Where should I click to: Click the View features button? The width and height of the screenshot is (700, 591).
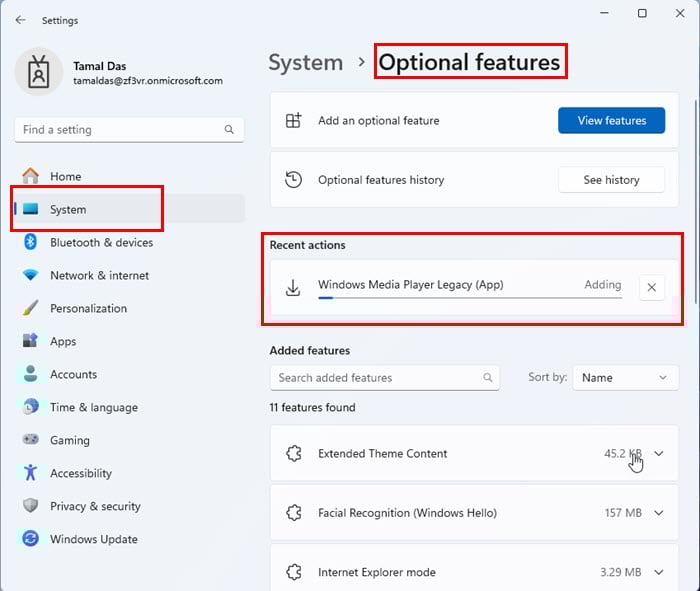tap(611, 120)
